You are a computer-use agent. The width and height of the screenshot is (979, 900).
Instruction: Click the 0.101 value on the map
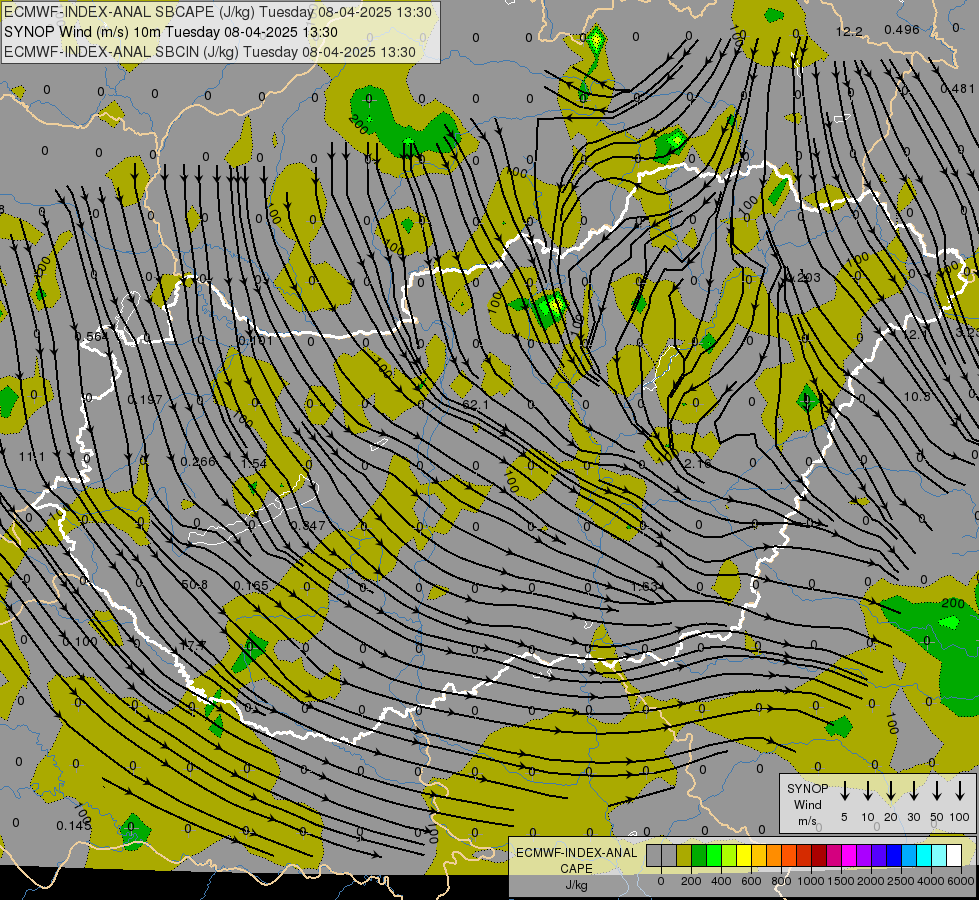click(255, 340)
